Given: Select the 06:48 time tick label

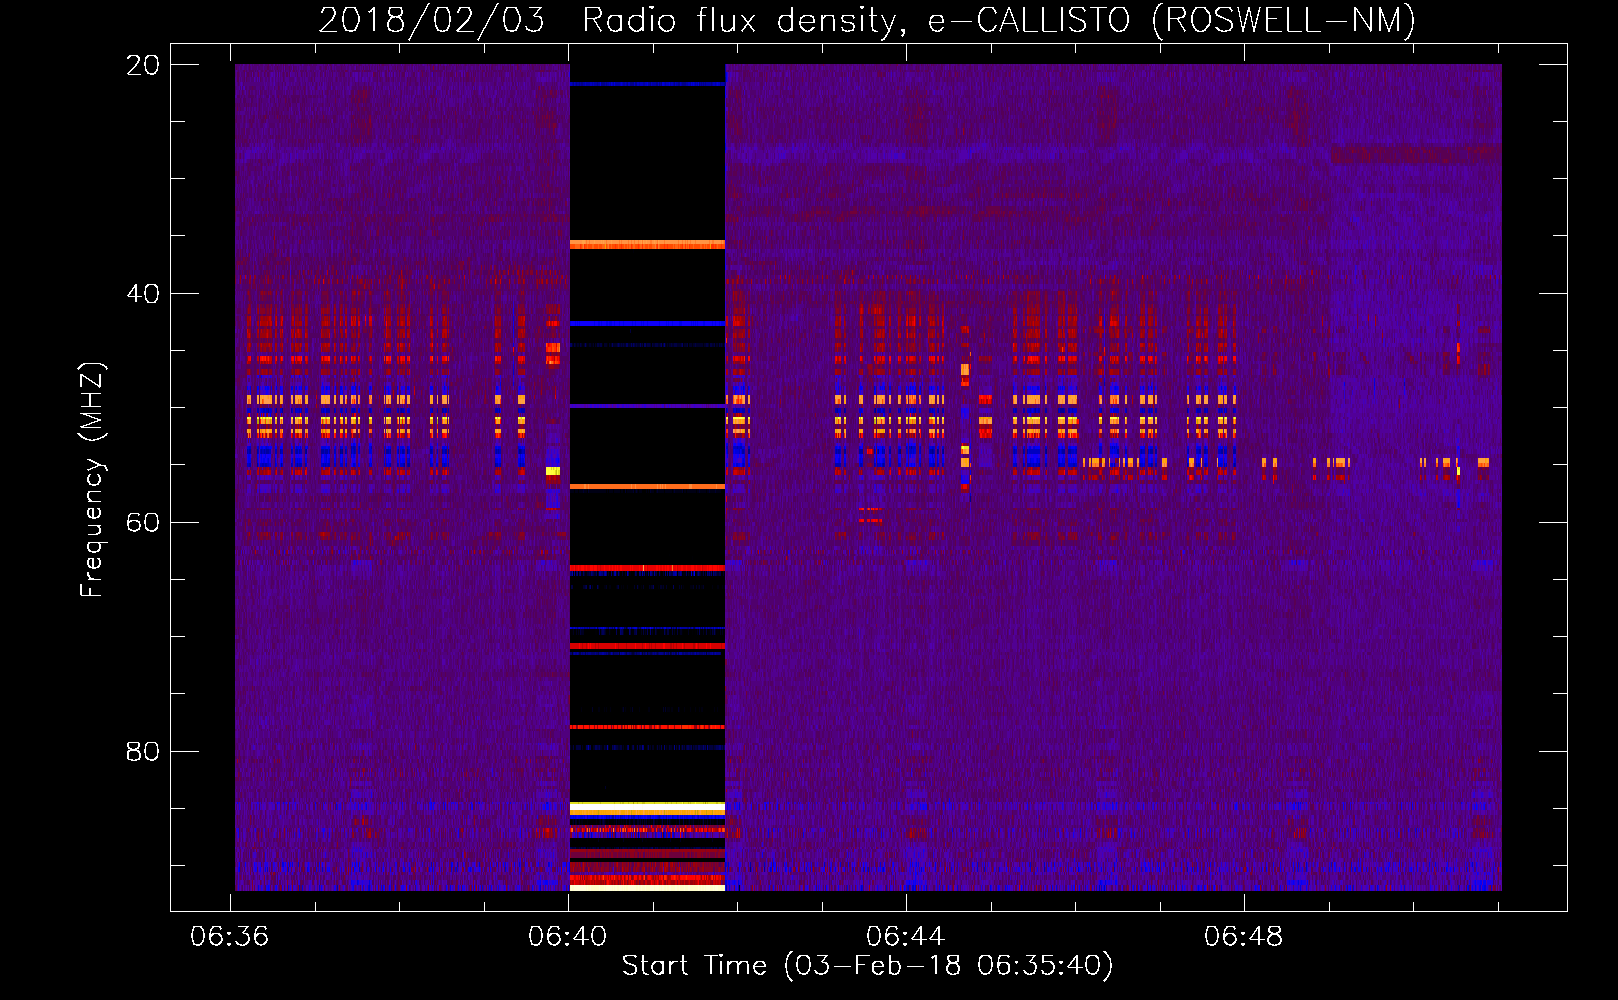Looking at the screenshot, I should [1243, 936].
